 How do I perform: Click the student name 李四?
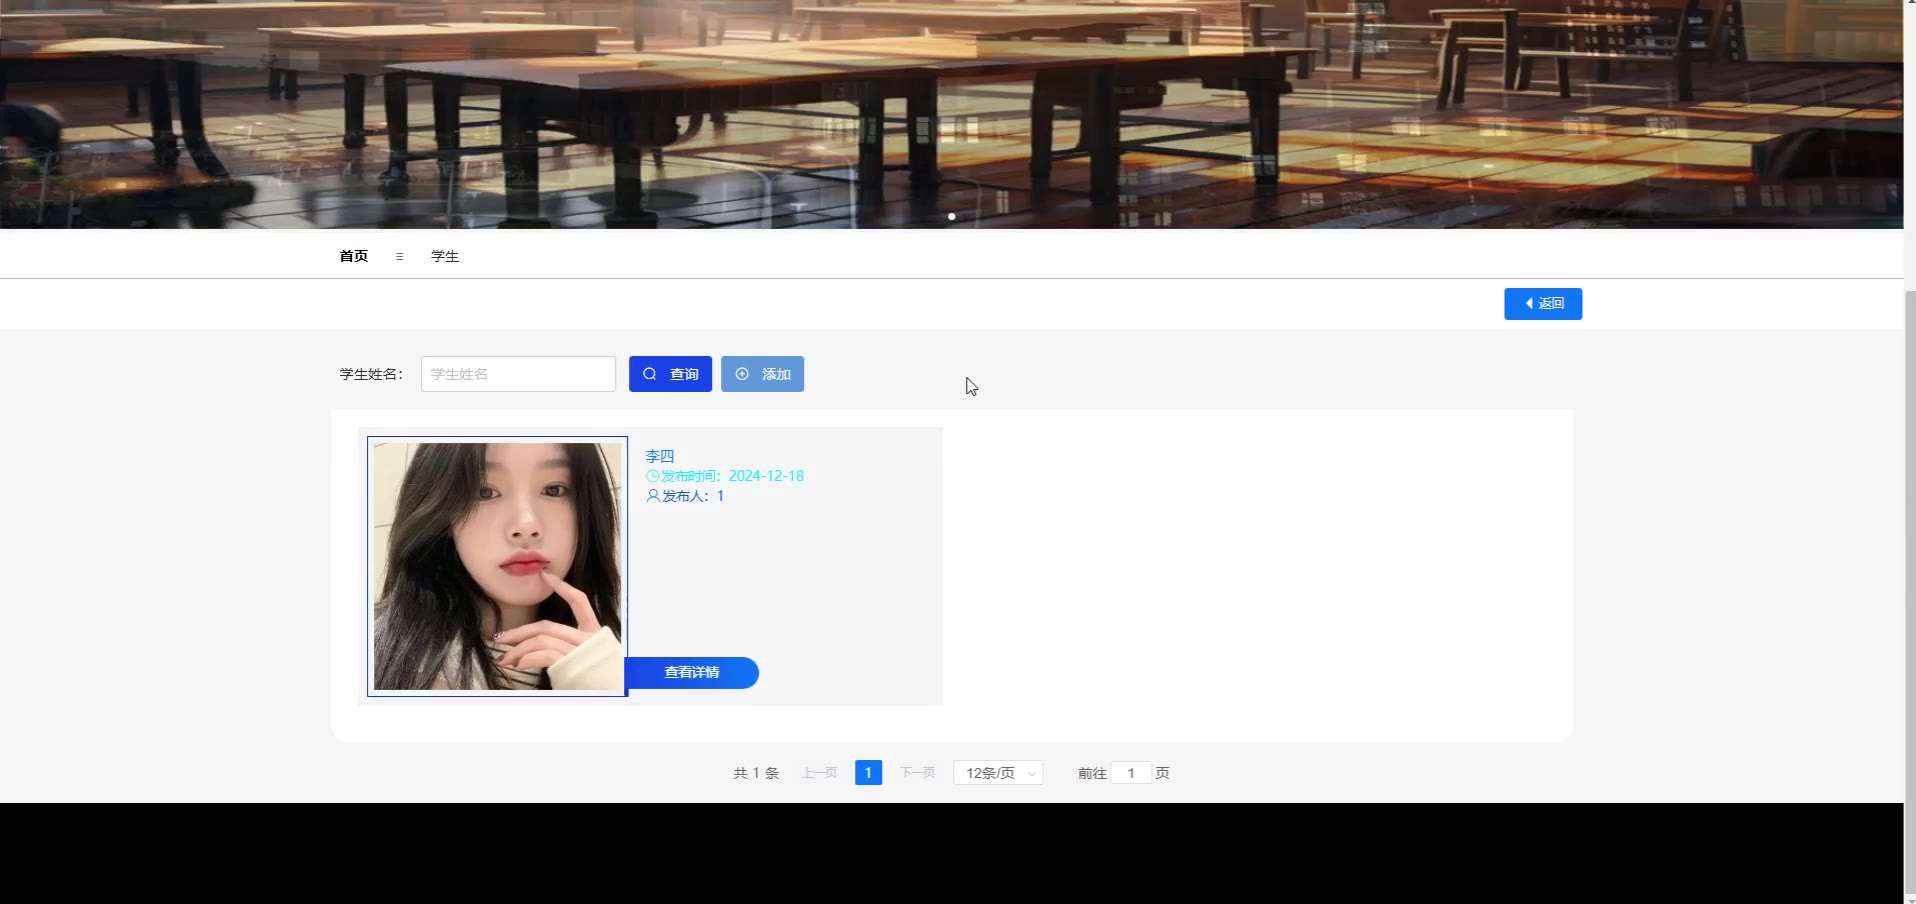660,456
